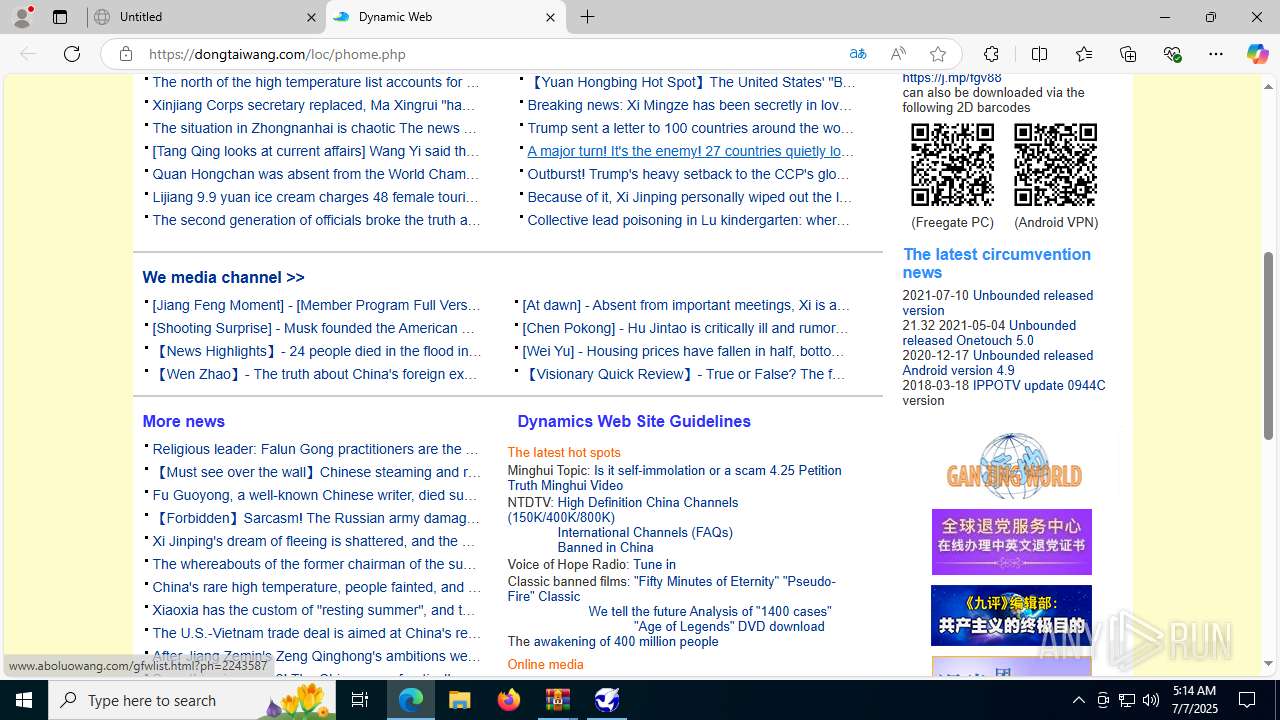The width and height of the screenshot is (1280, 720).
Task: View site information lock icon
Action: [x=125, y=54]
